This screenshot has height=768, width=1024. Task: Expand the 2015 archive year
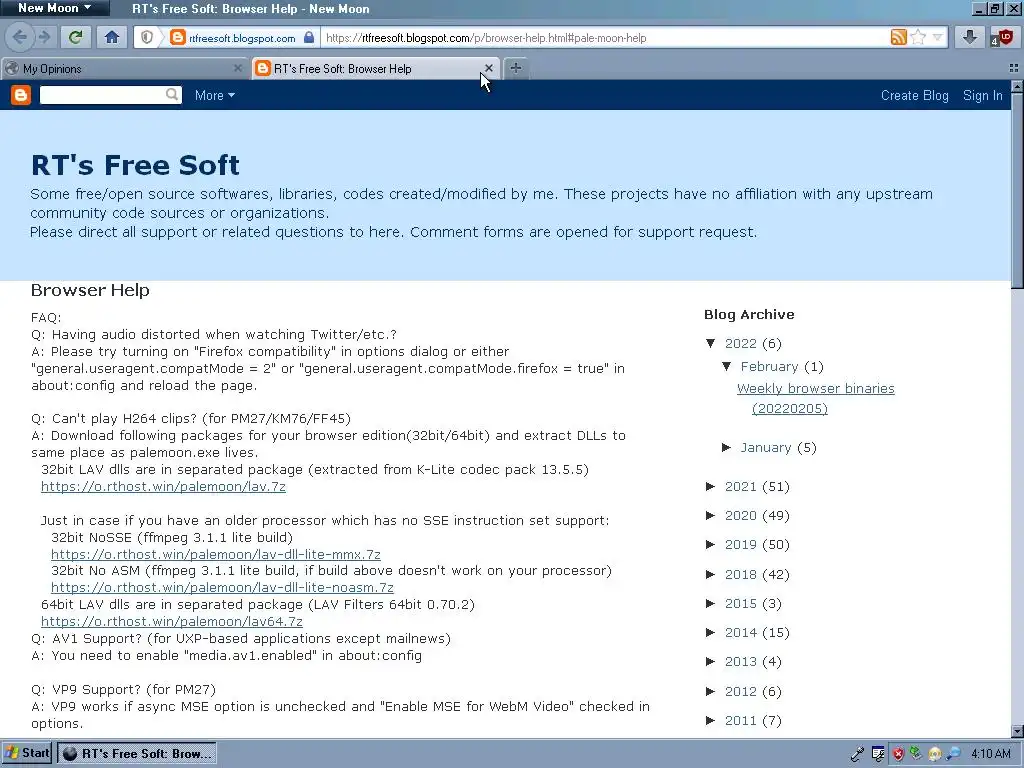pyautogui.click(x=711, y=603)
